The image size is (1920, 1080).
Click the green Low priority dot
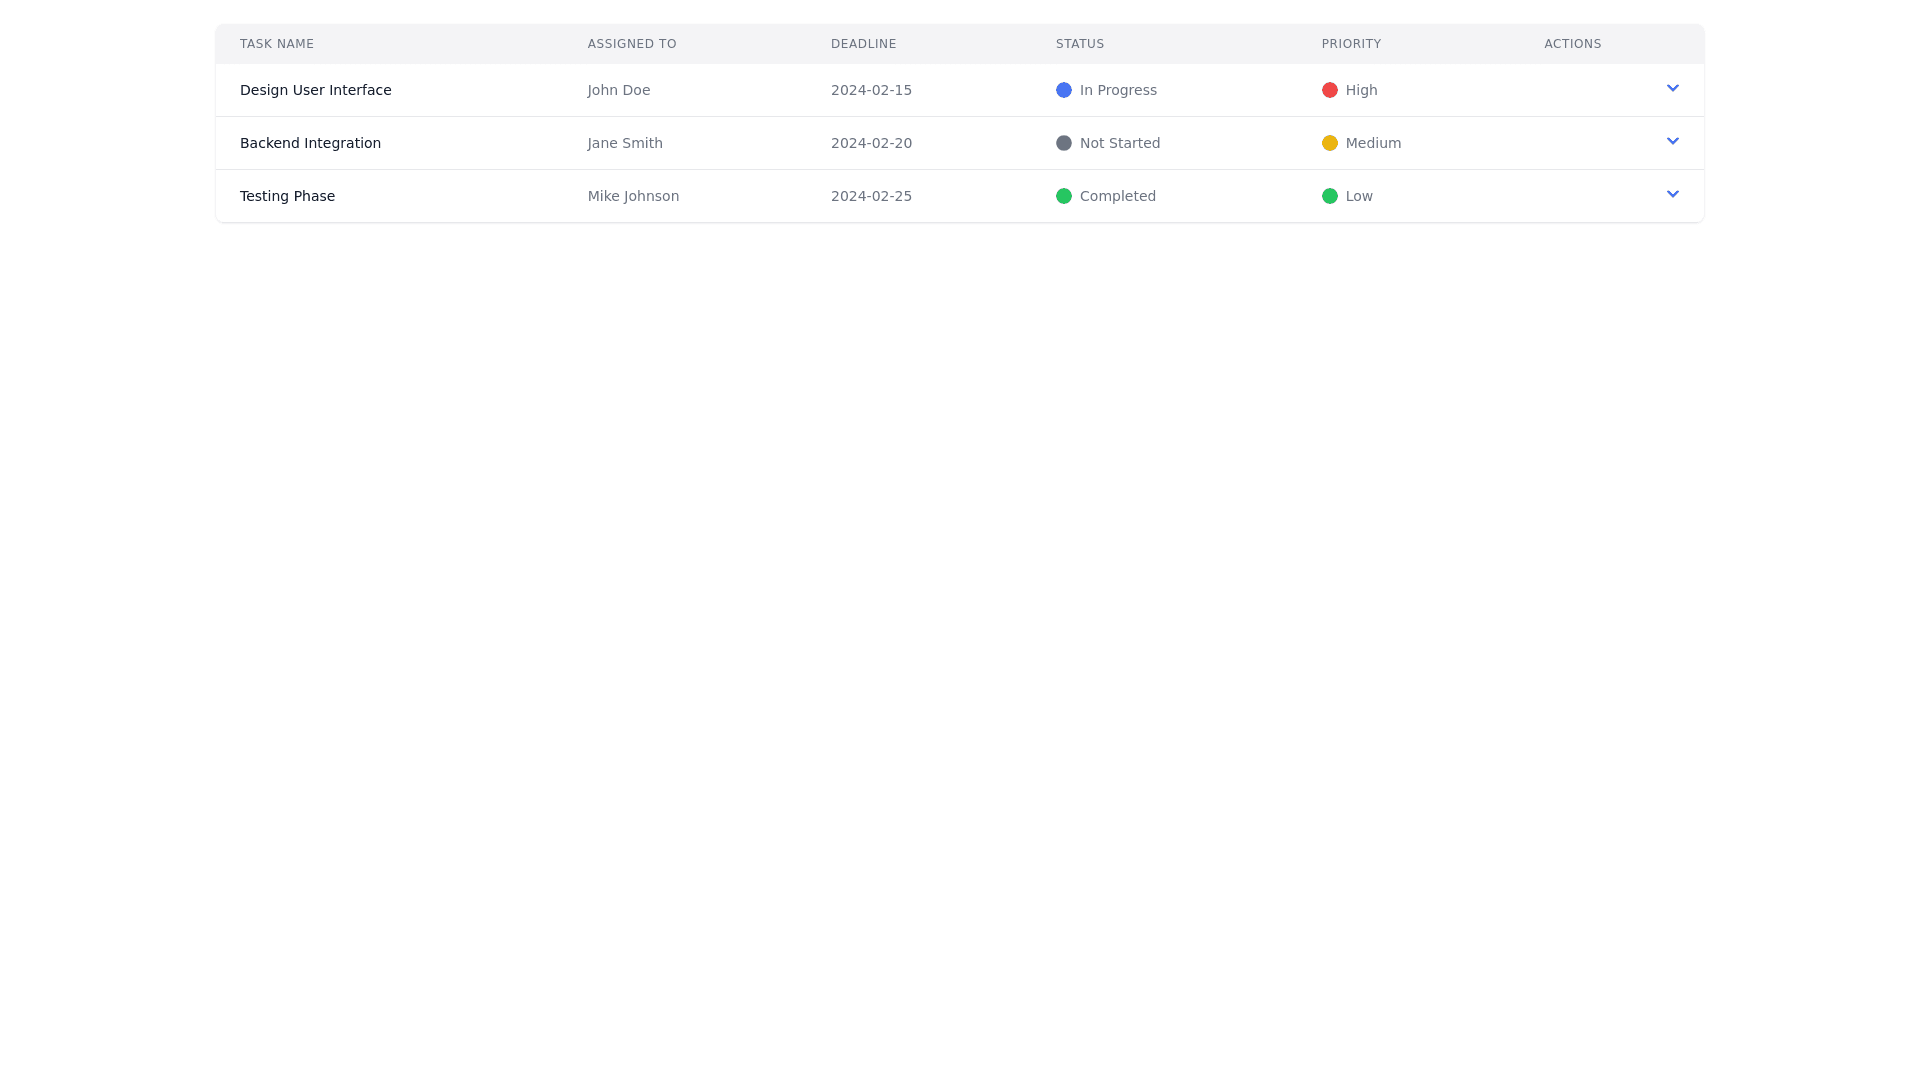click(x=1330, y=196)
